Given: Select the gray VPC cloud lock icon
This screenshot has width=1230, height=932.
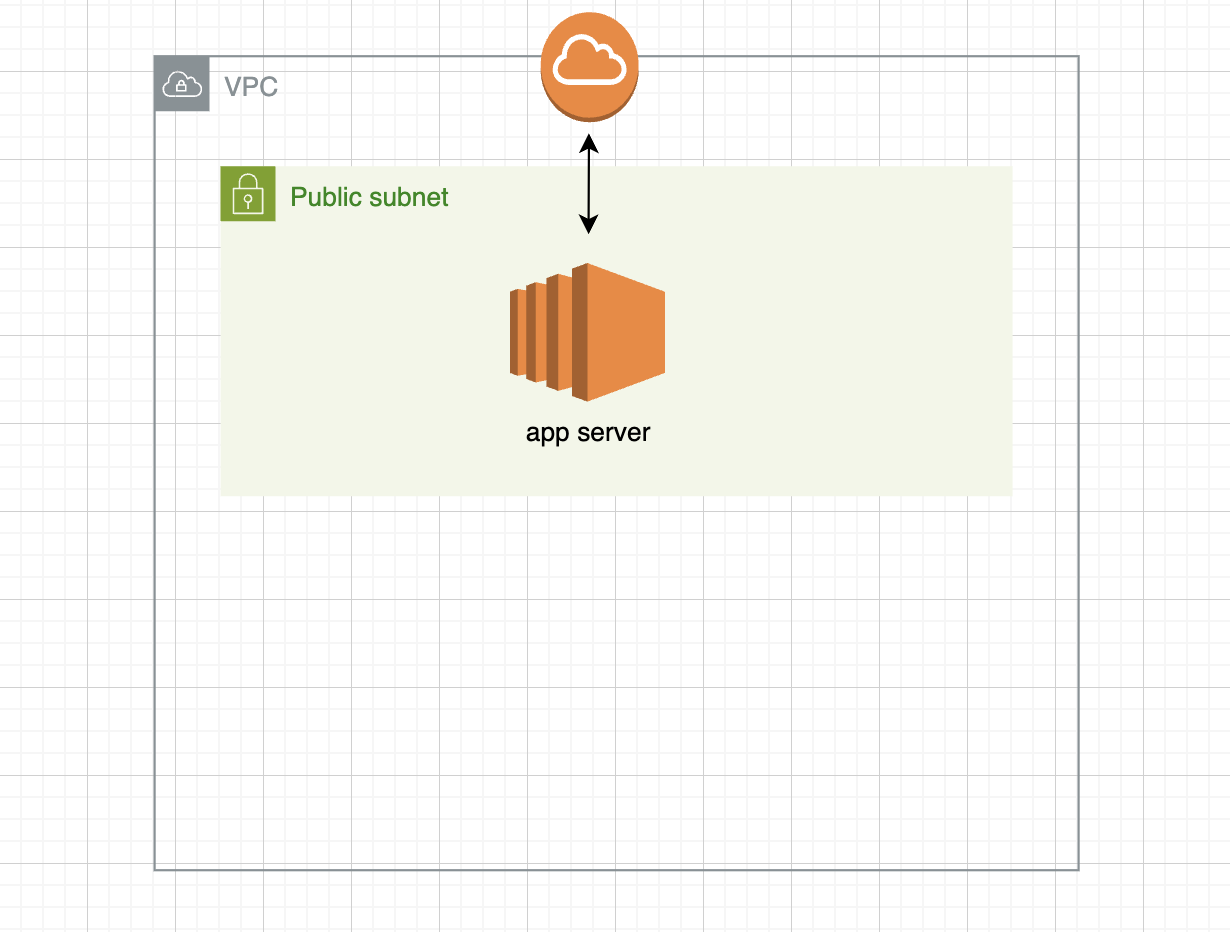Looking at the screenshot, I should coord(182,84).
